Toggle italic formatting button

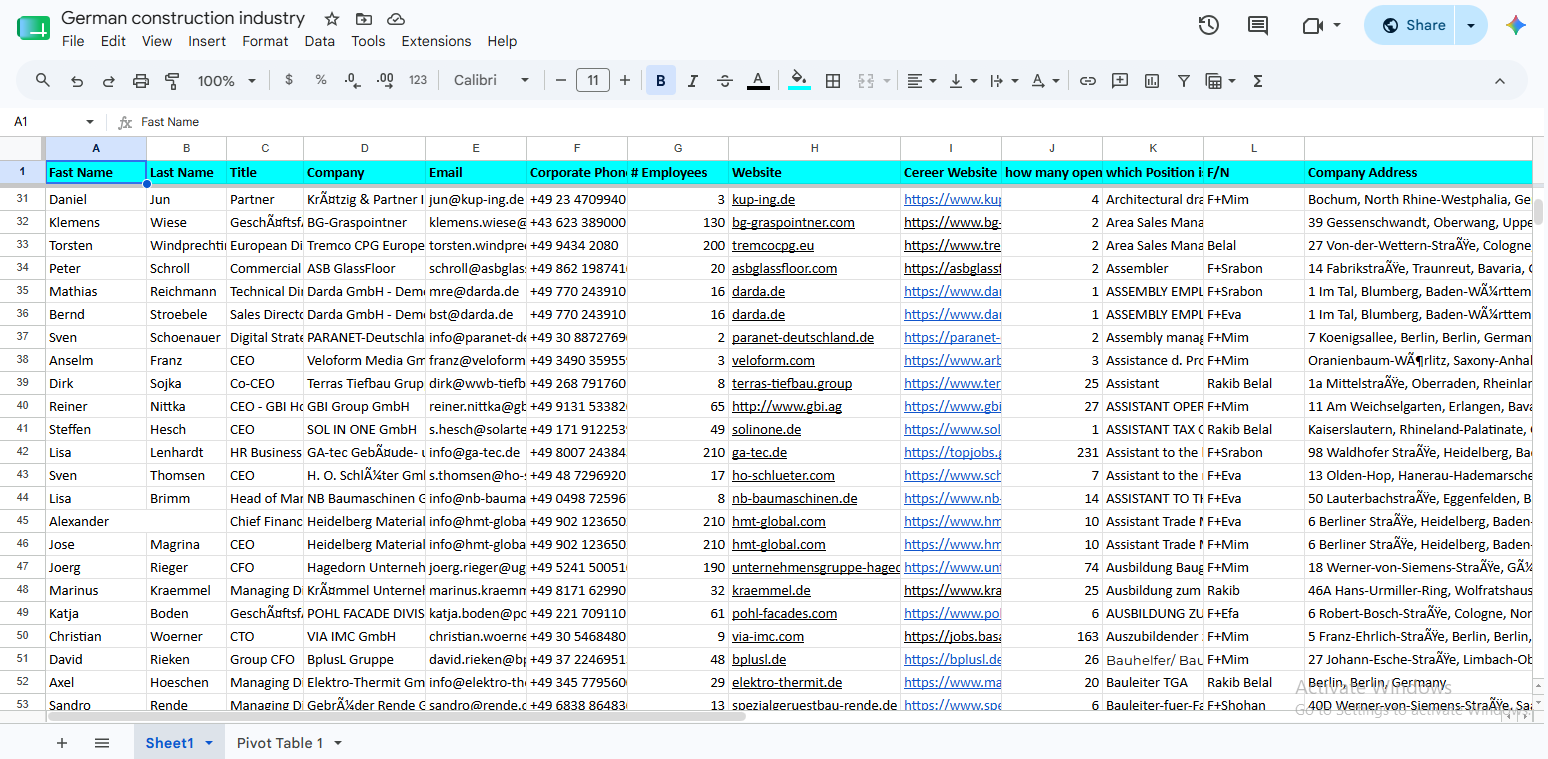point(692,81)
